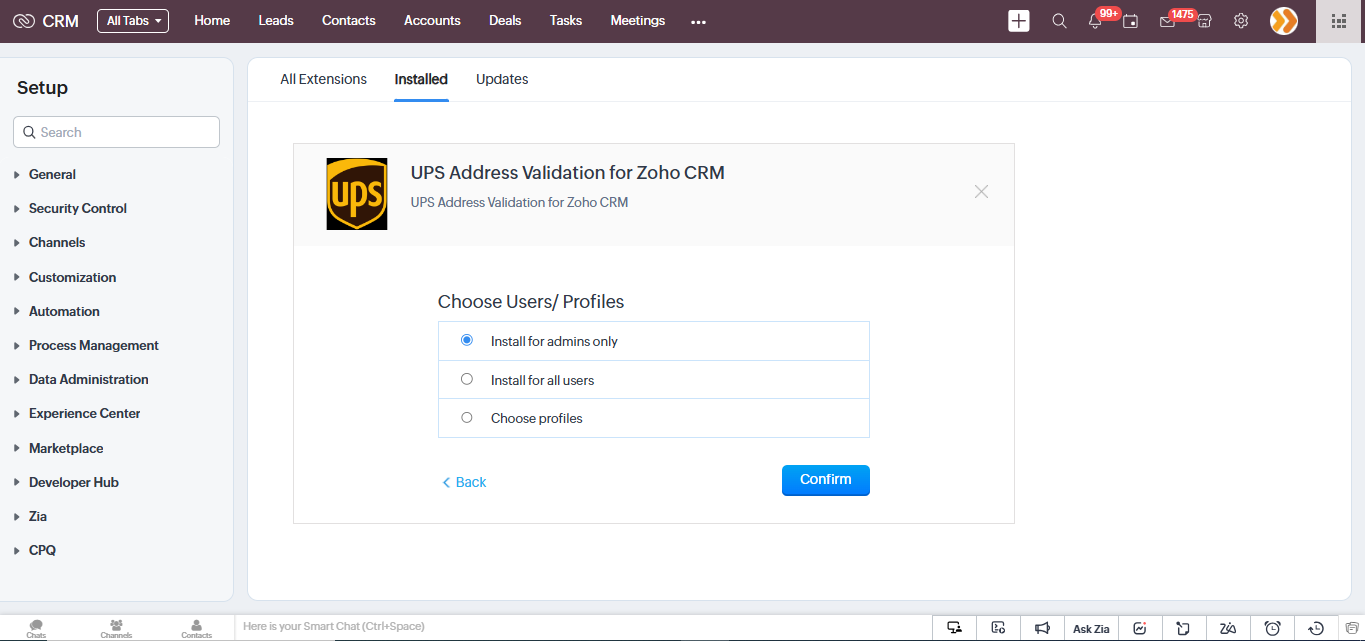Open Channels in the bottom bar
This screenshot has height=641, width=1365.
pyautogui.click(x=116, y=628)
